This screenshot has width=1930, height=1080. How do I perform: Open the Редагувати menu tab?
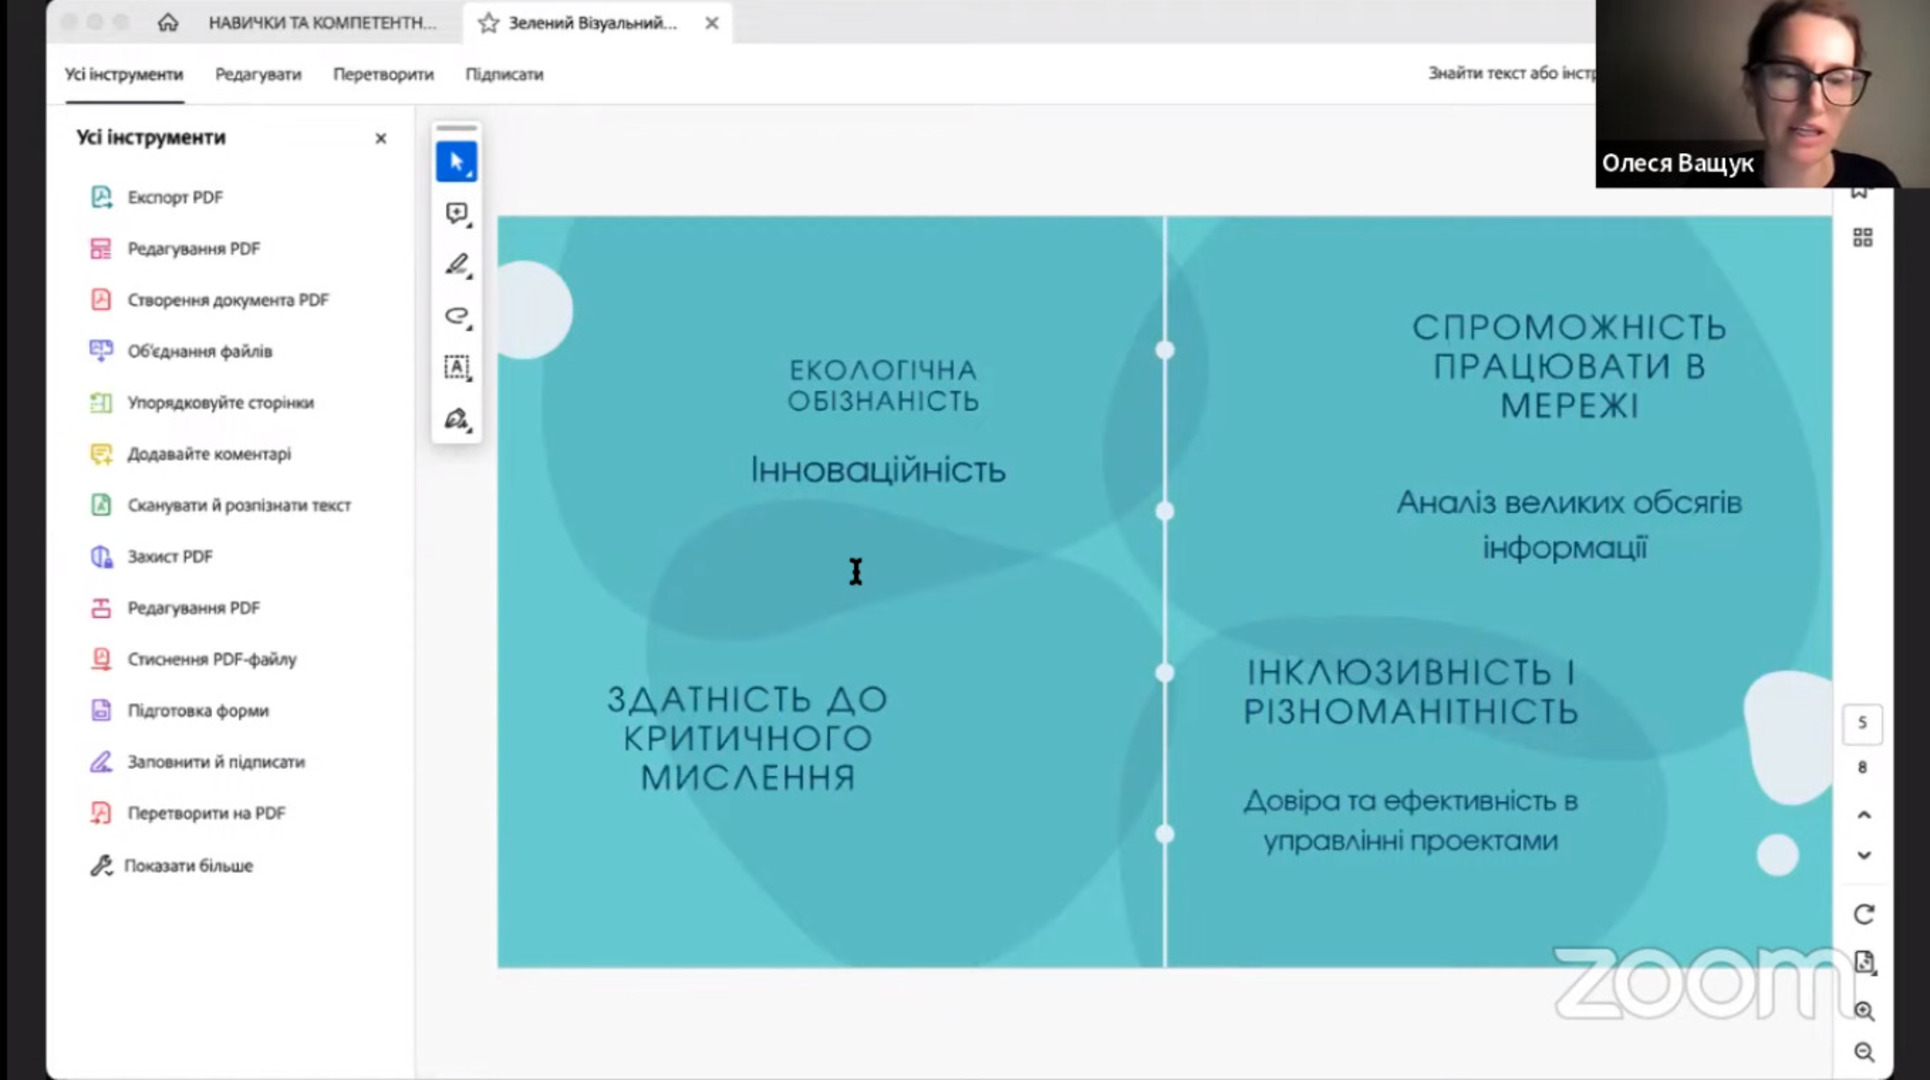click(x=258, y=74)
